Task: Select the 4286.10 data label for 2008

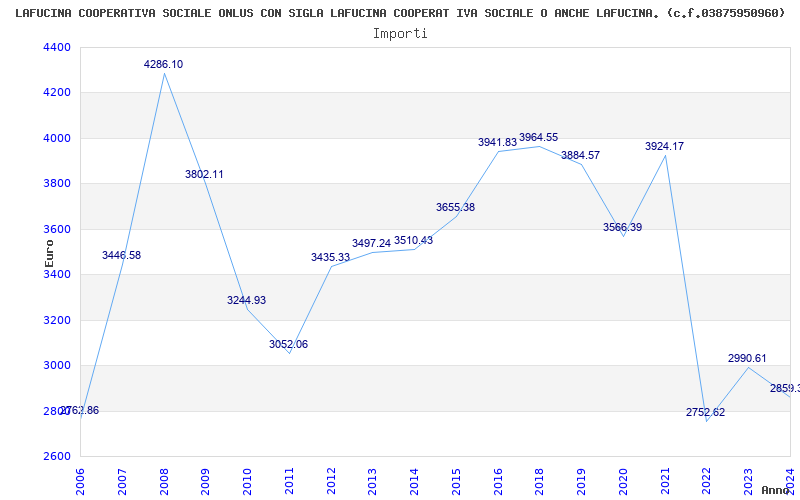Action: [x=163, y=64]
